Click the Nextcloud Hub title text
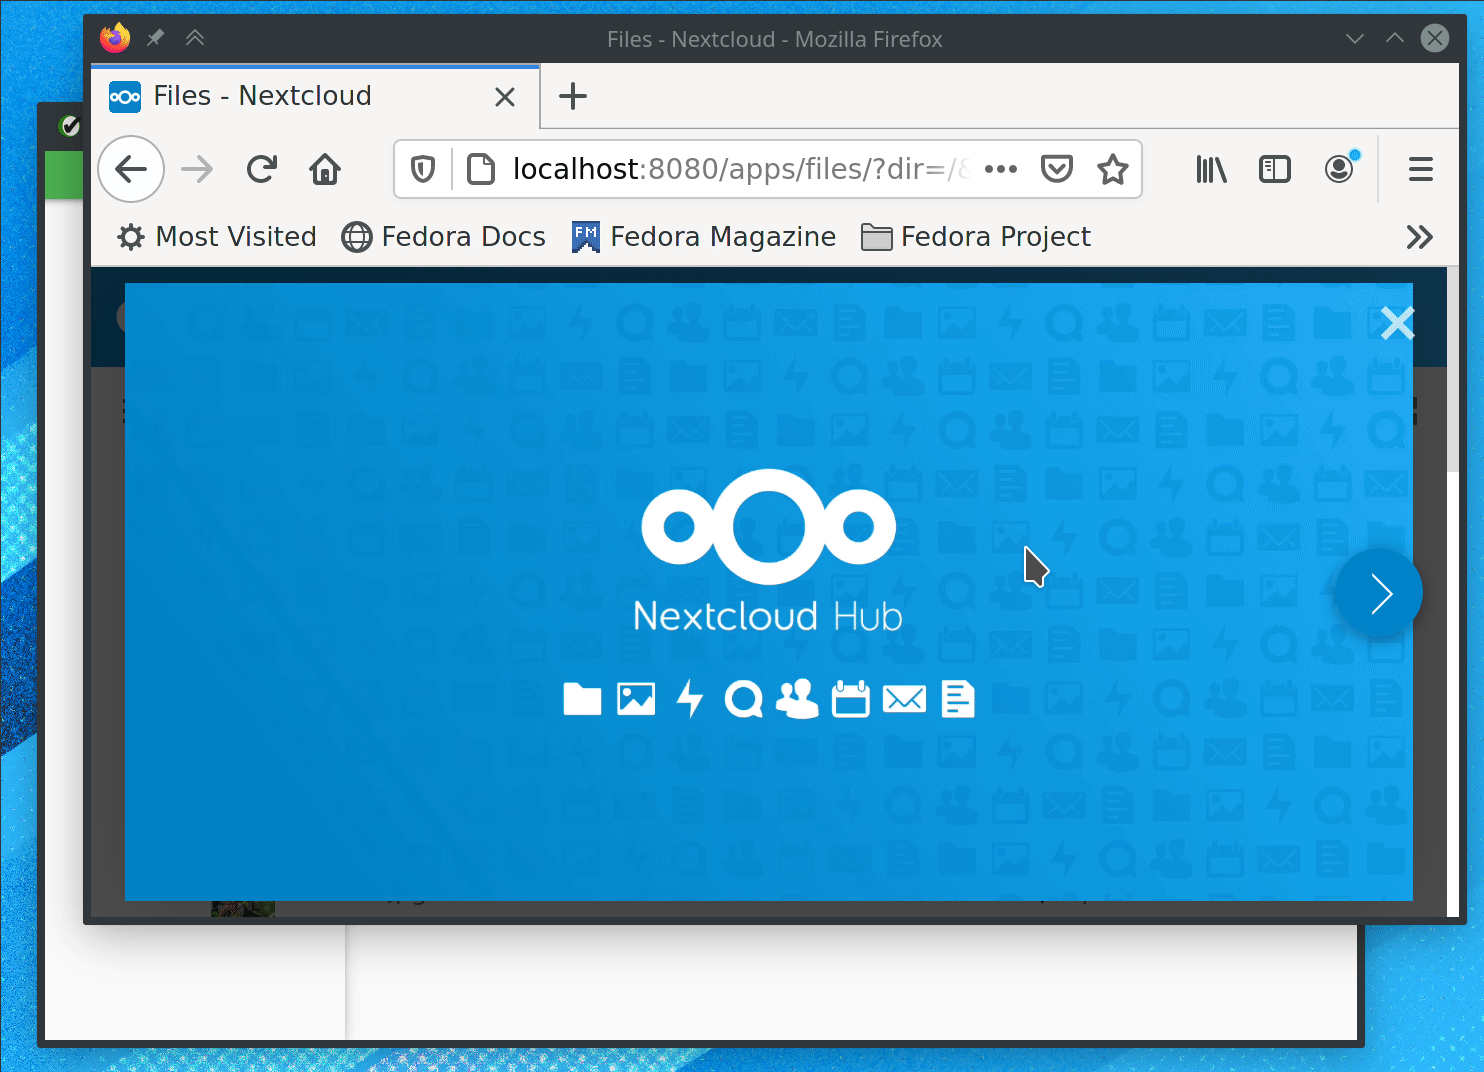Screen dimensions: 1484x1072 click(768, 616)
